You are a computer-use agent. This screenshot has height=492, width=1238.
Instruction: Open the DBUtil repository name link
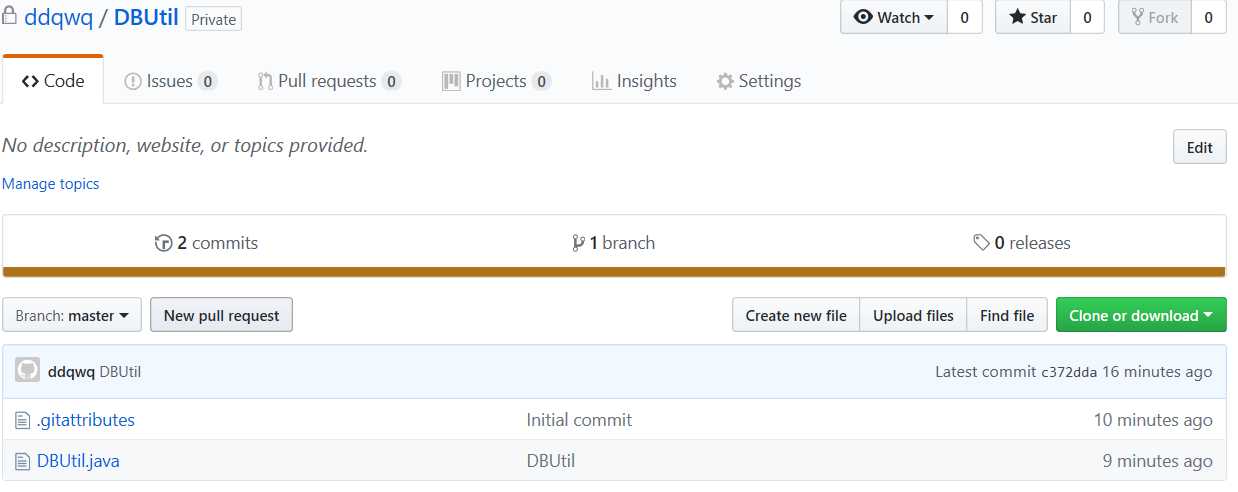tap(146, 17)
